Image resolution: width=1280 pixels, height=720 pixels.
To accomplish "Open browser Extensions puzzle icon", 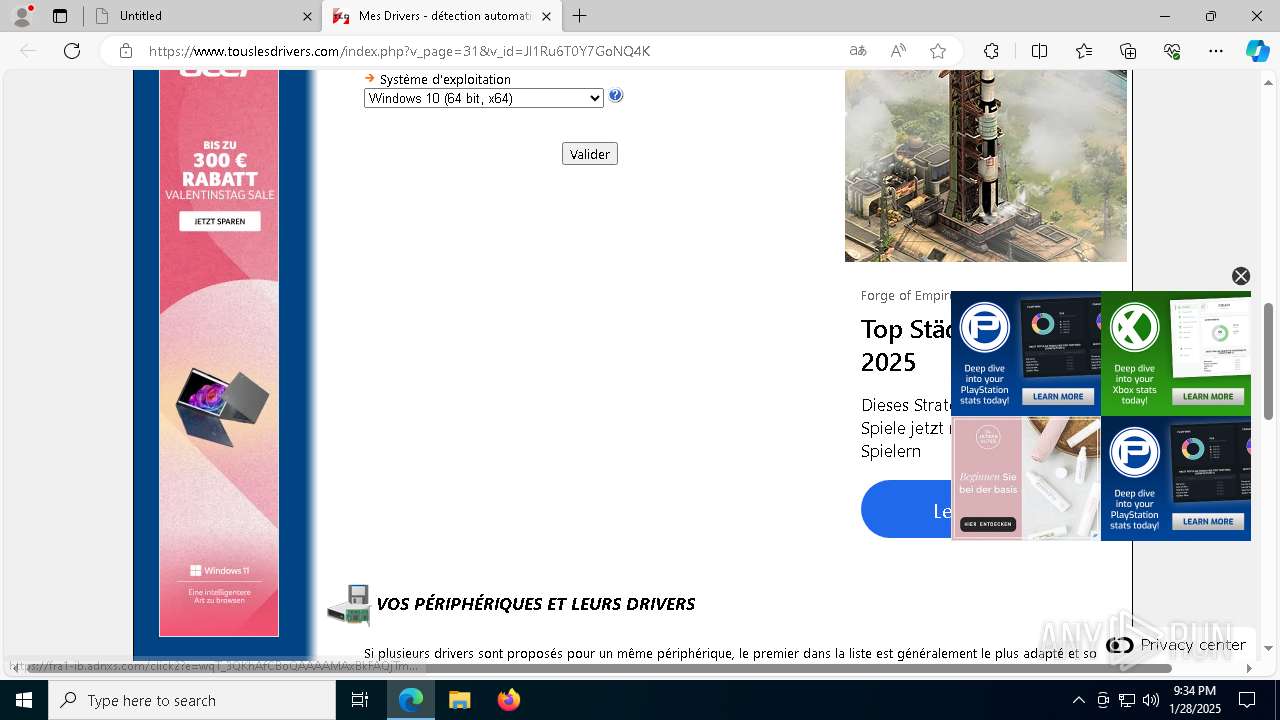I will (991, 51).
